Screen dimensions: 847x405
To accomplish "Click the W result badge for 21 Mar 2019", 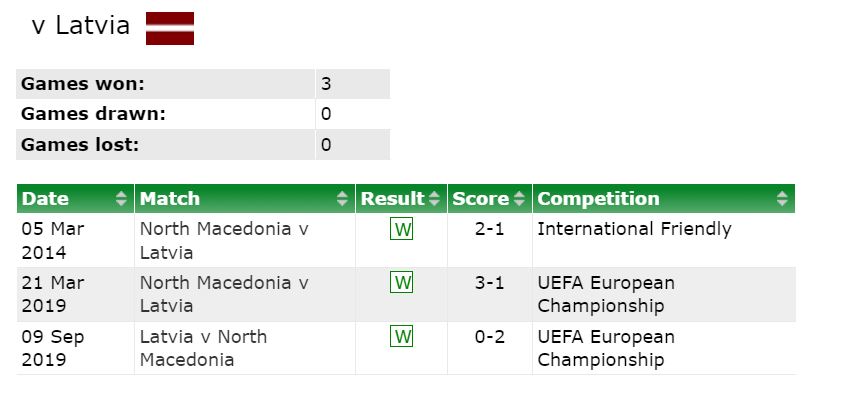I will tap(401, 282).
